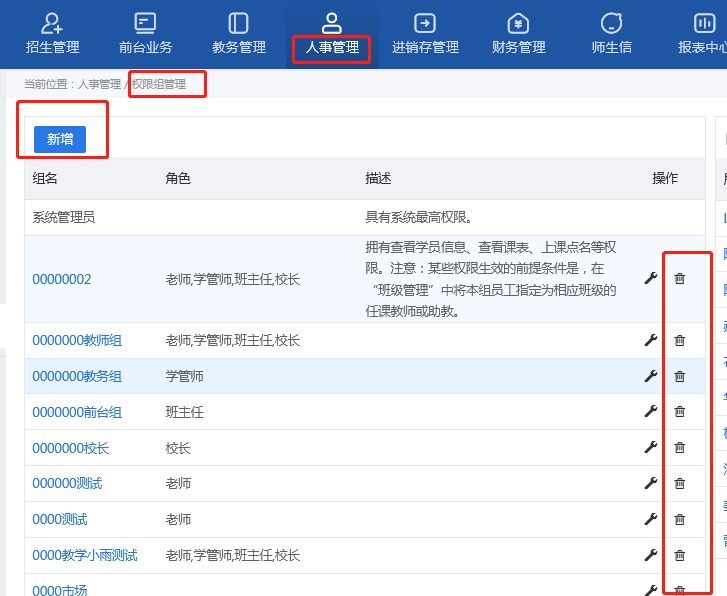Click the 人事管理 breadcrumb text
727x596 pixels.
pos(99,84)
